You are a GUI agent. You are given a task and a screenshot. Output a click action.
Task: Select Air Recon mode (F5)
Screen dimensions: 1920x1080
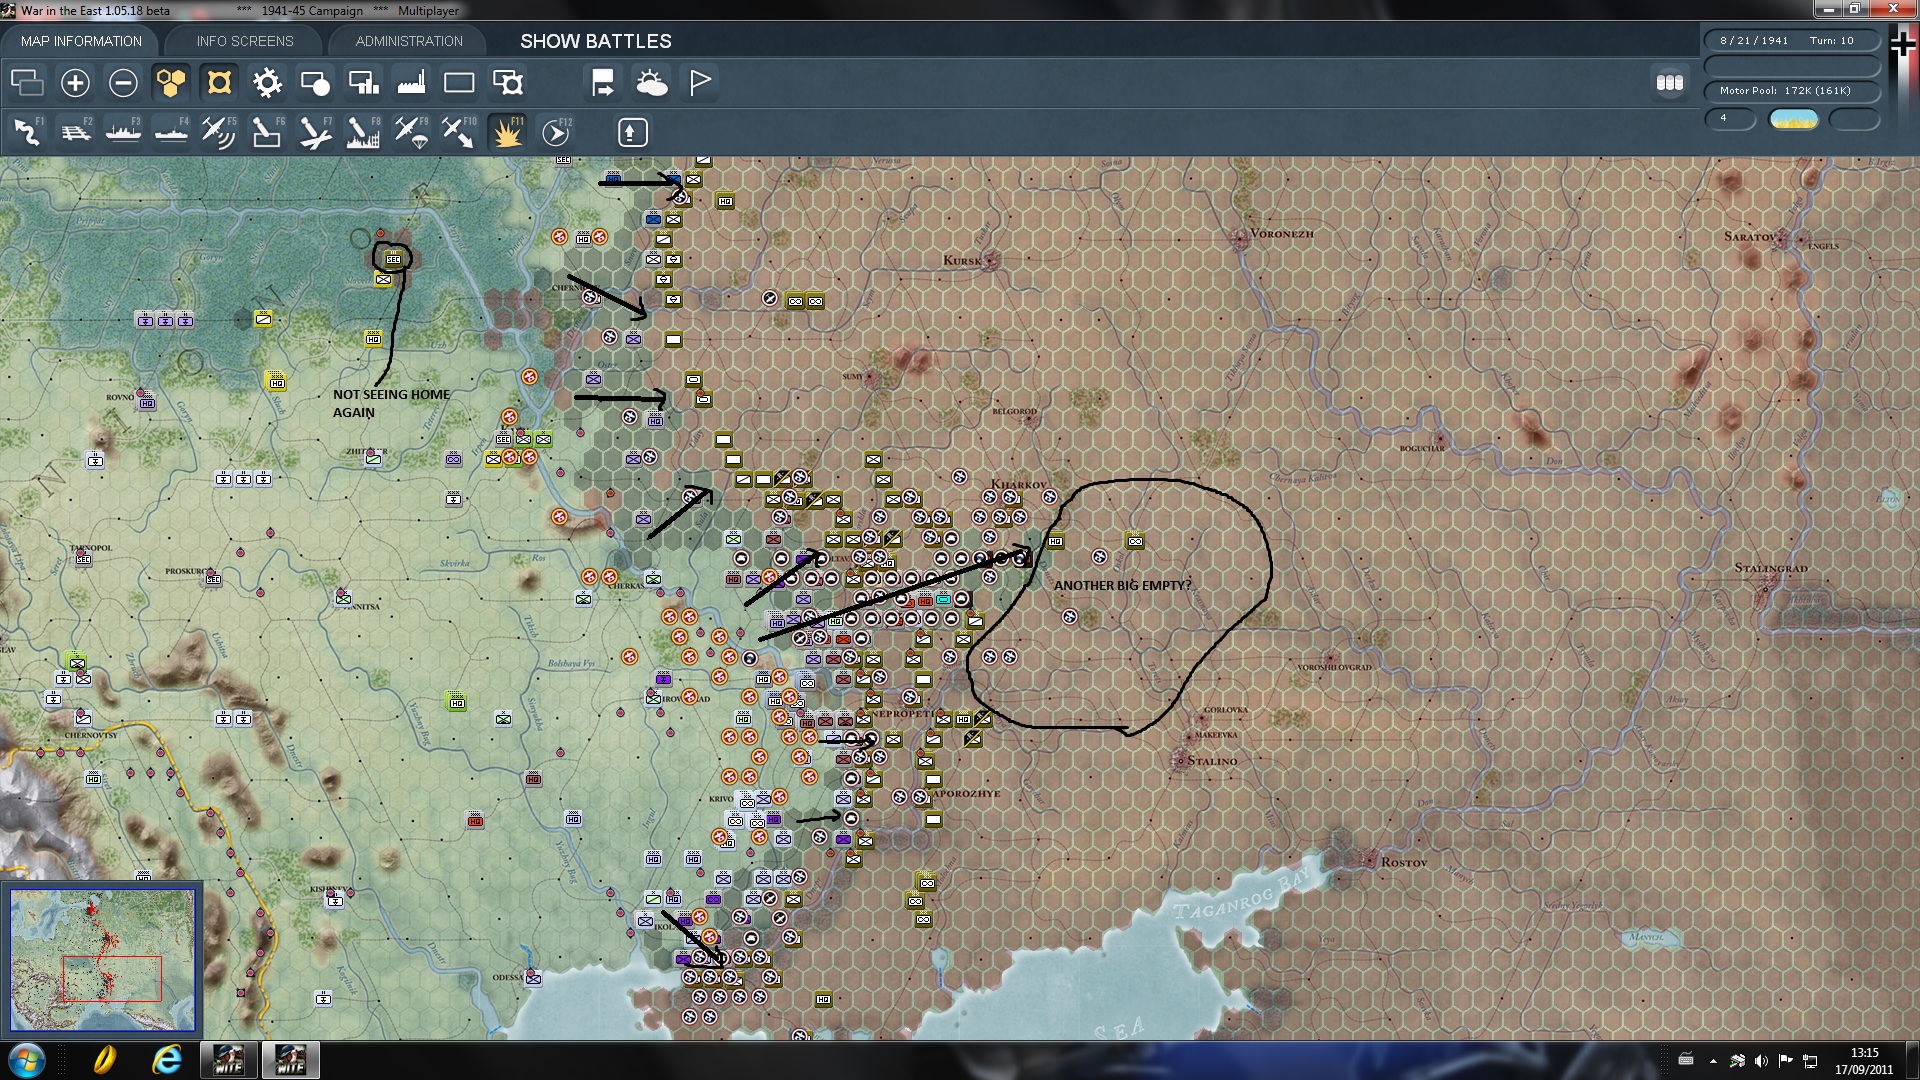tap(219, 132)
